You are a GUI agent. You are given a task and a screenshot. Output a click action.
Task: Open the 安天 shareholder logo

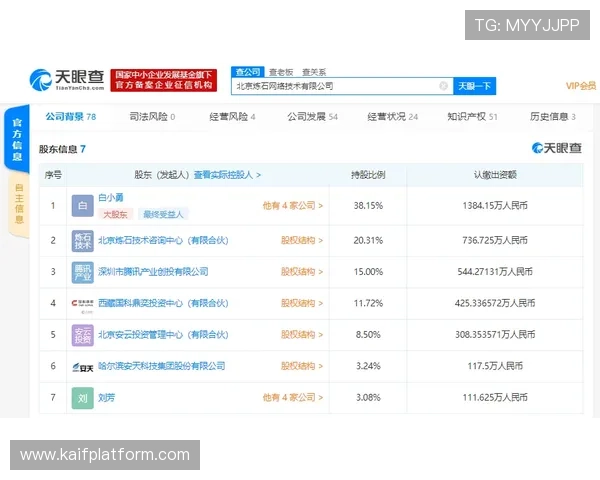coord(83,367)
